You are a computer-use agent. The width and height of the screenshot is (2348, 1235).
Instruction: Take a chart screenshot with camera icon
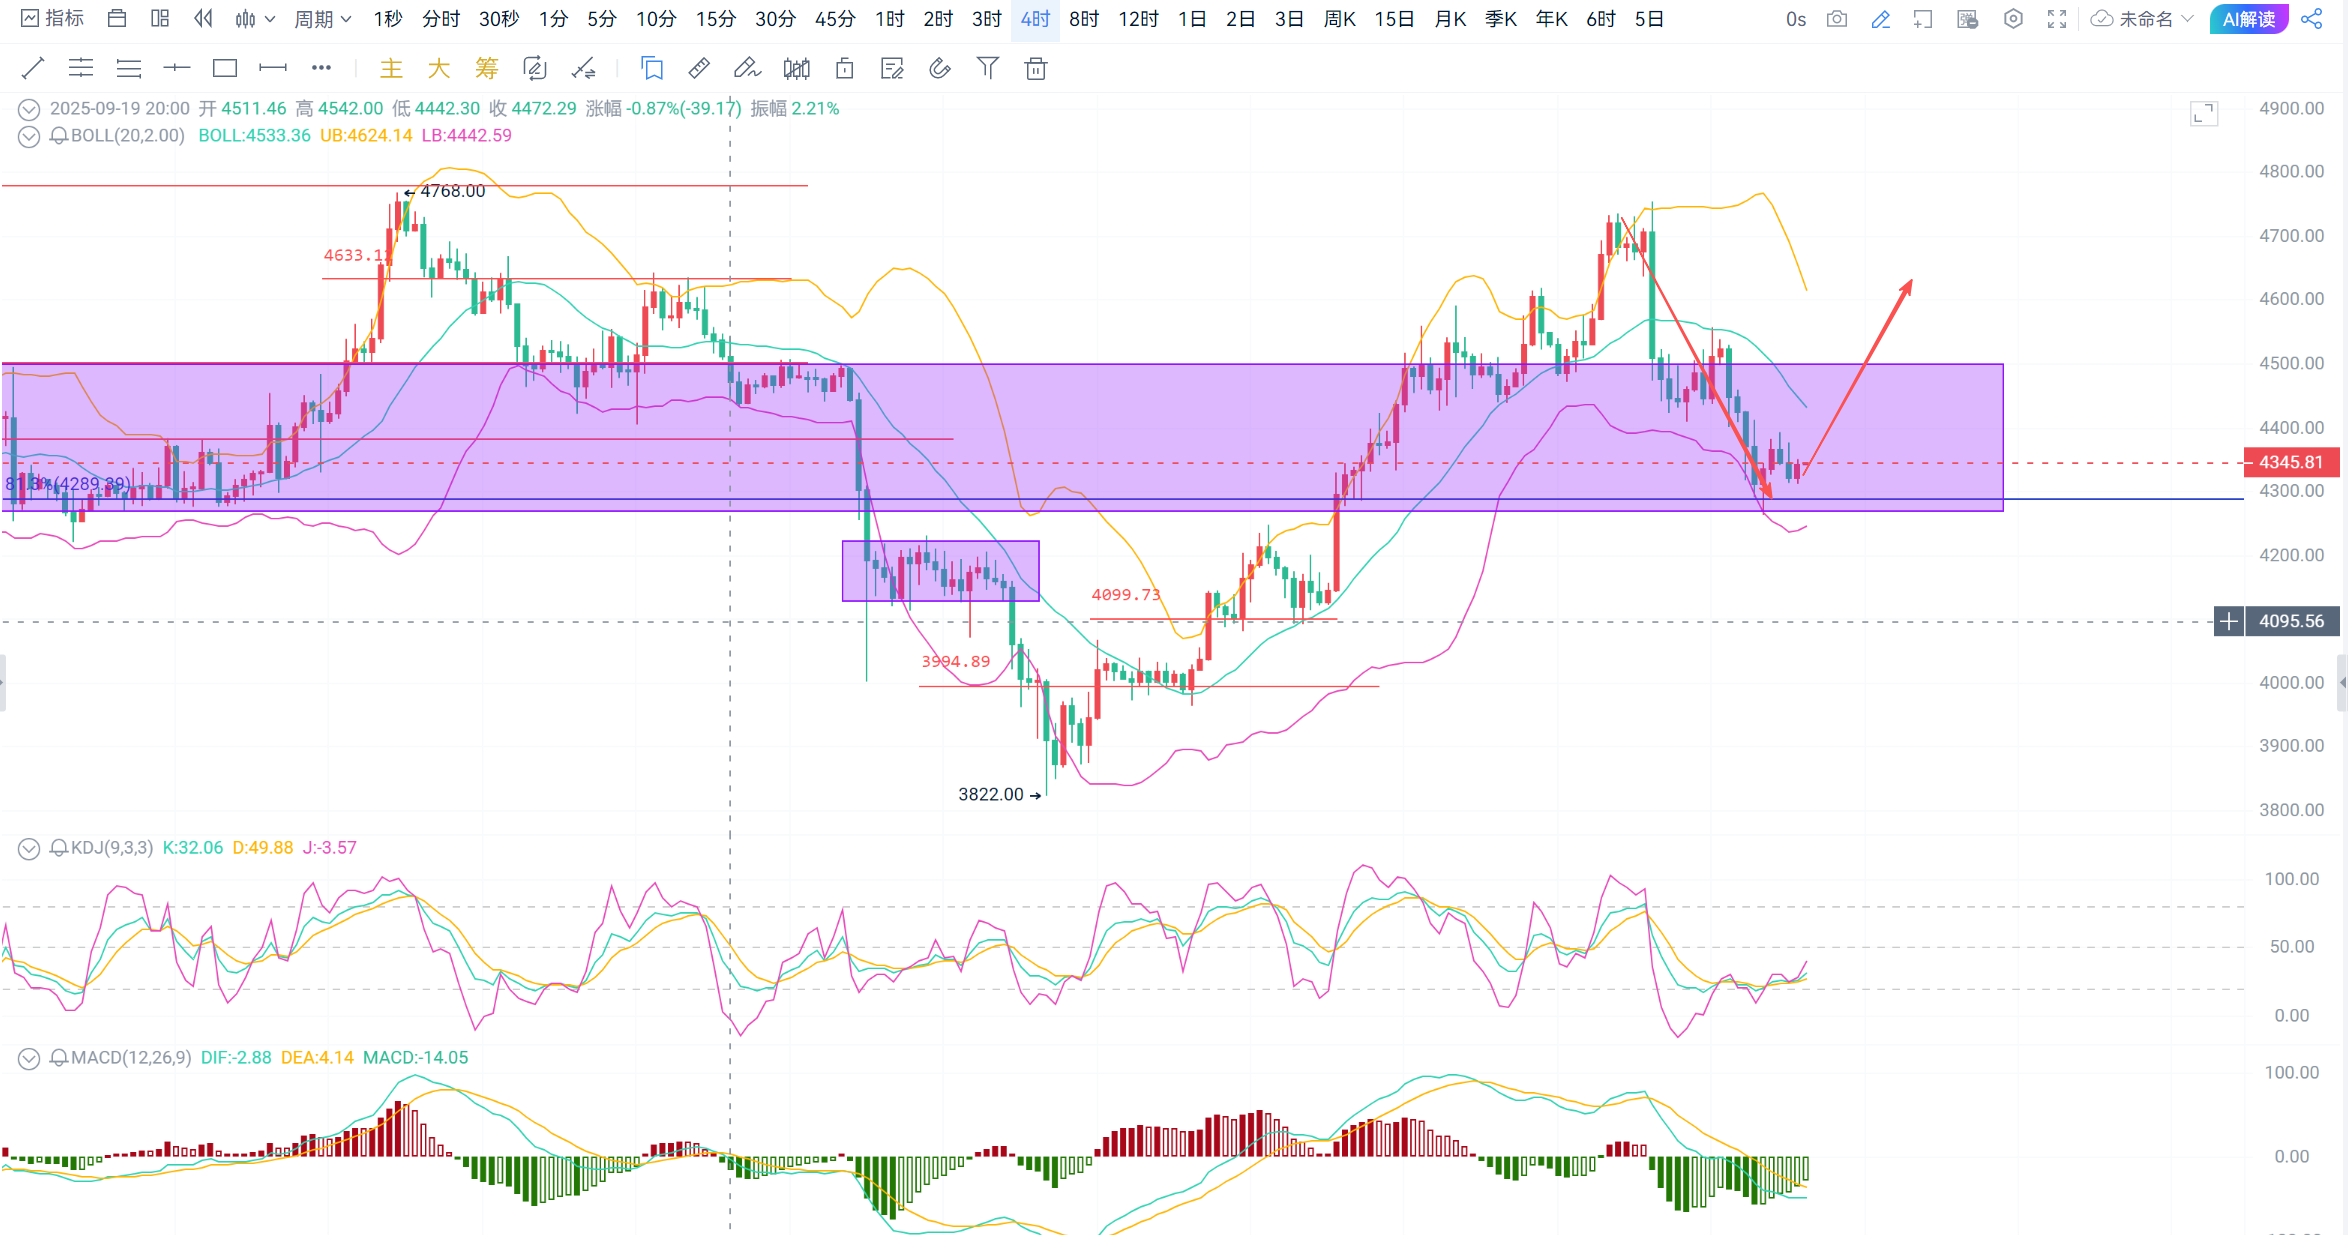[1837, 19]
